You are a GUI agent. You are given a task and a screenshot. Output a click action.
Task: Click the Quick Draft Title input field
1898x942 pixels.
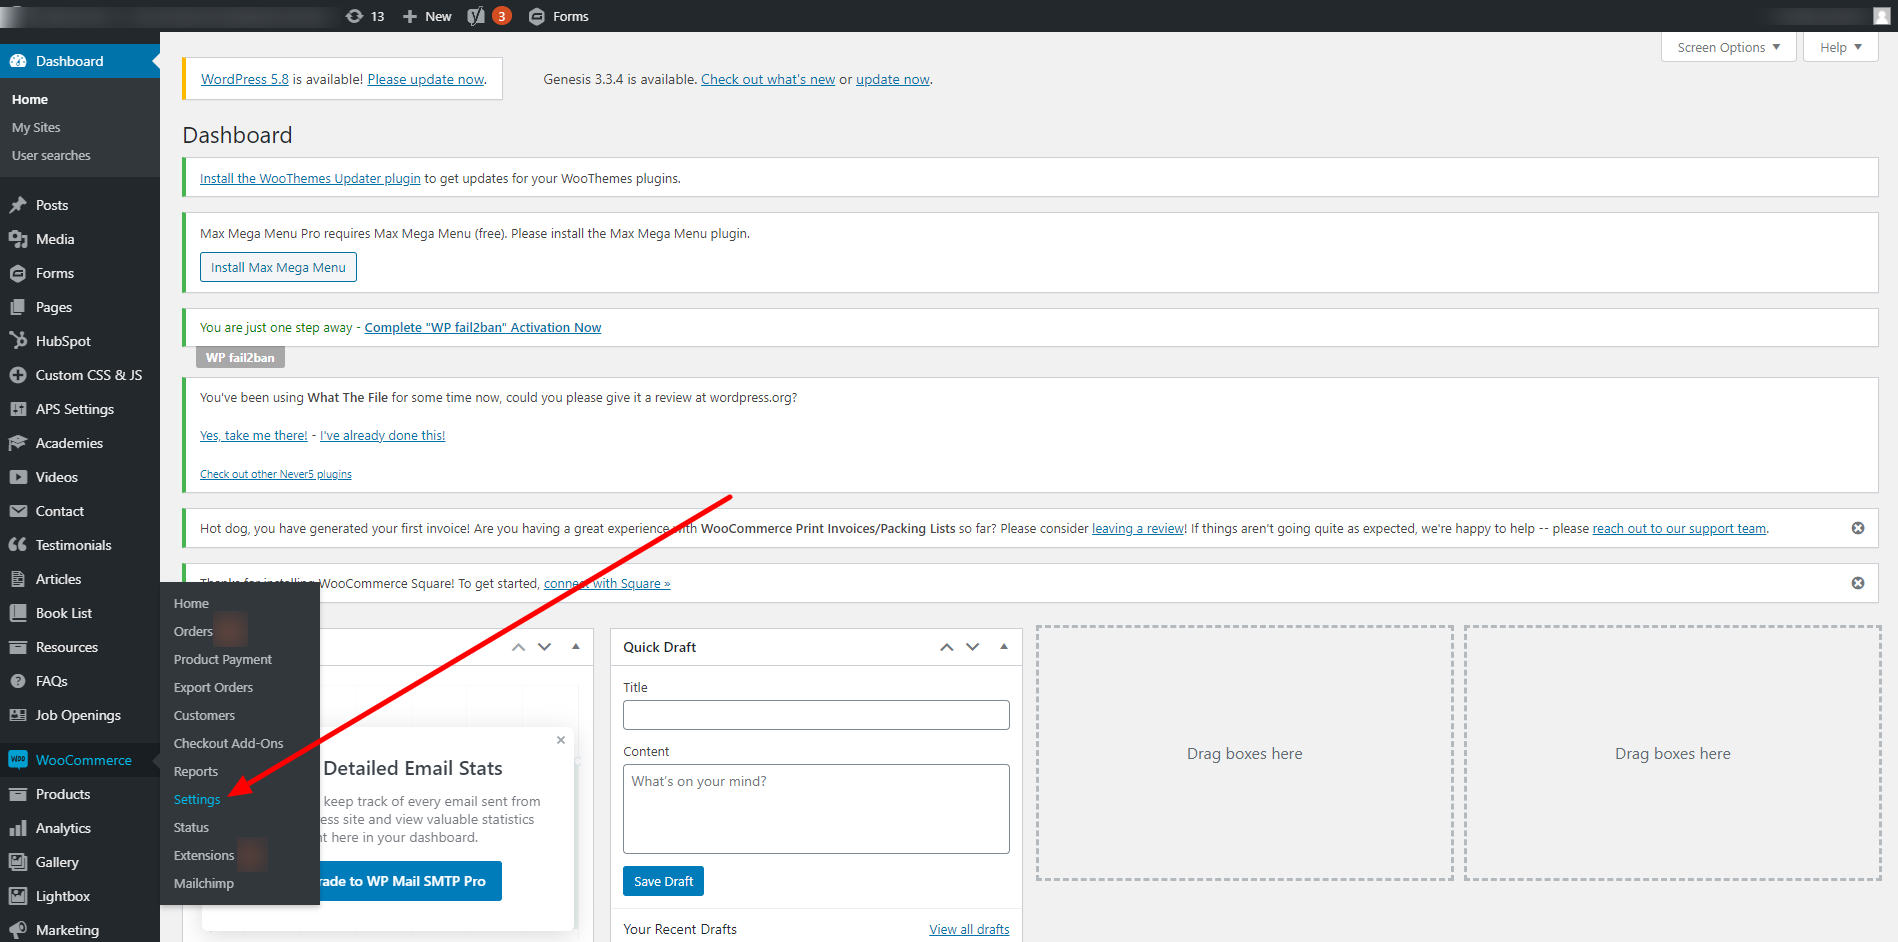[816, 715]
